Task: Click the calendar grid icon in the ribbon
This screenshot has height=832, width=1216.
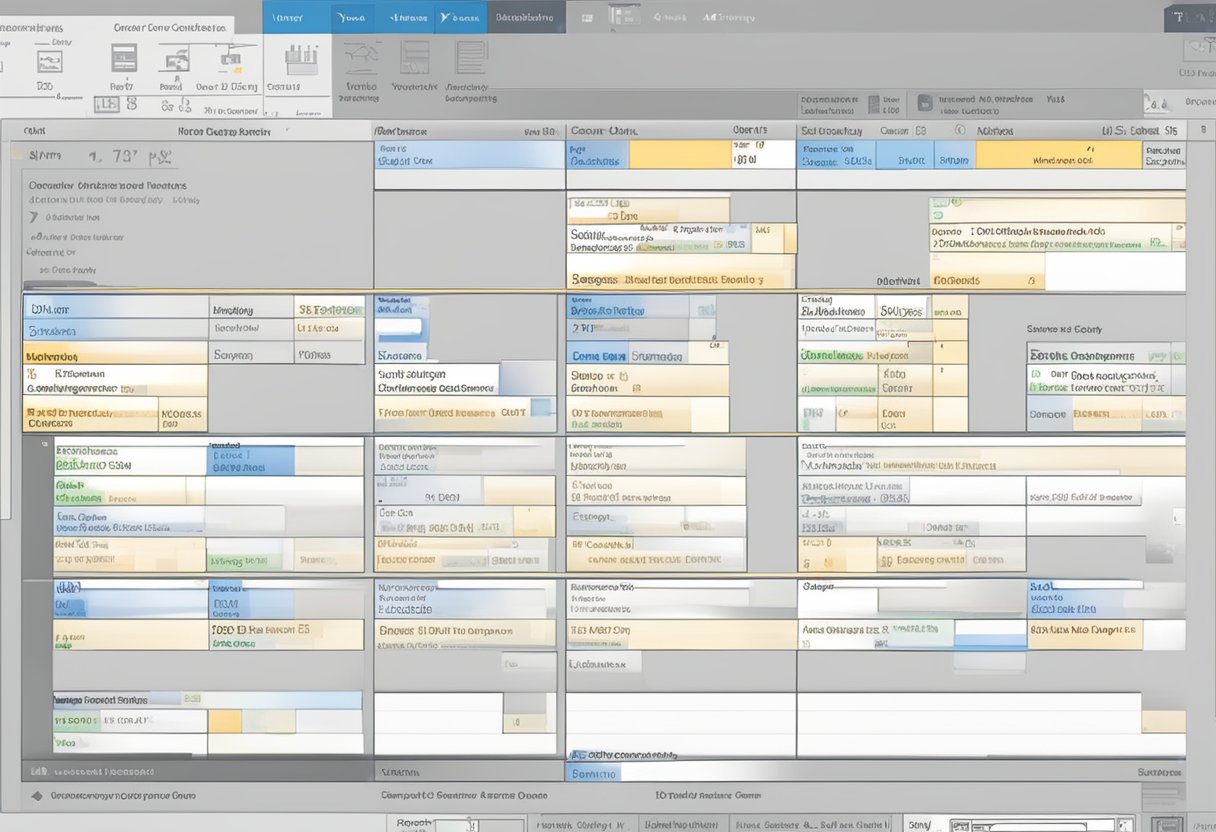Action: click(124, 59)
